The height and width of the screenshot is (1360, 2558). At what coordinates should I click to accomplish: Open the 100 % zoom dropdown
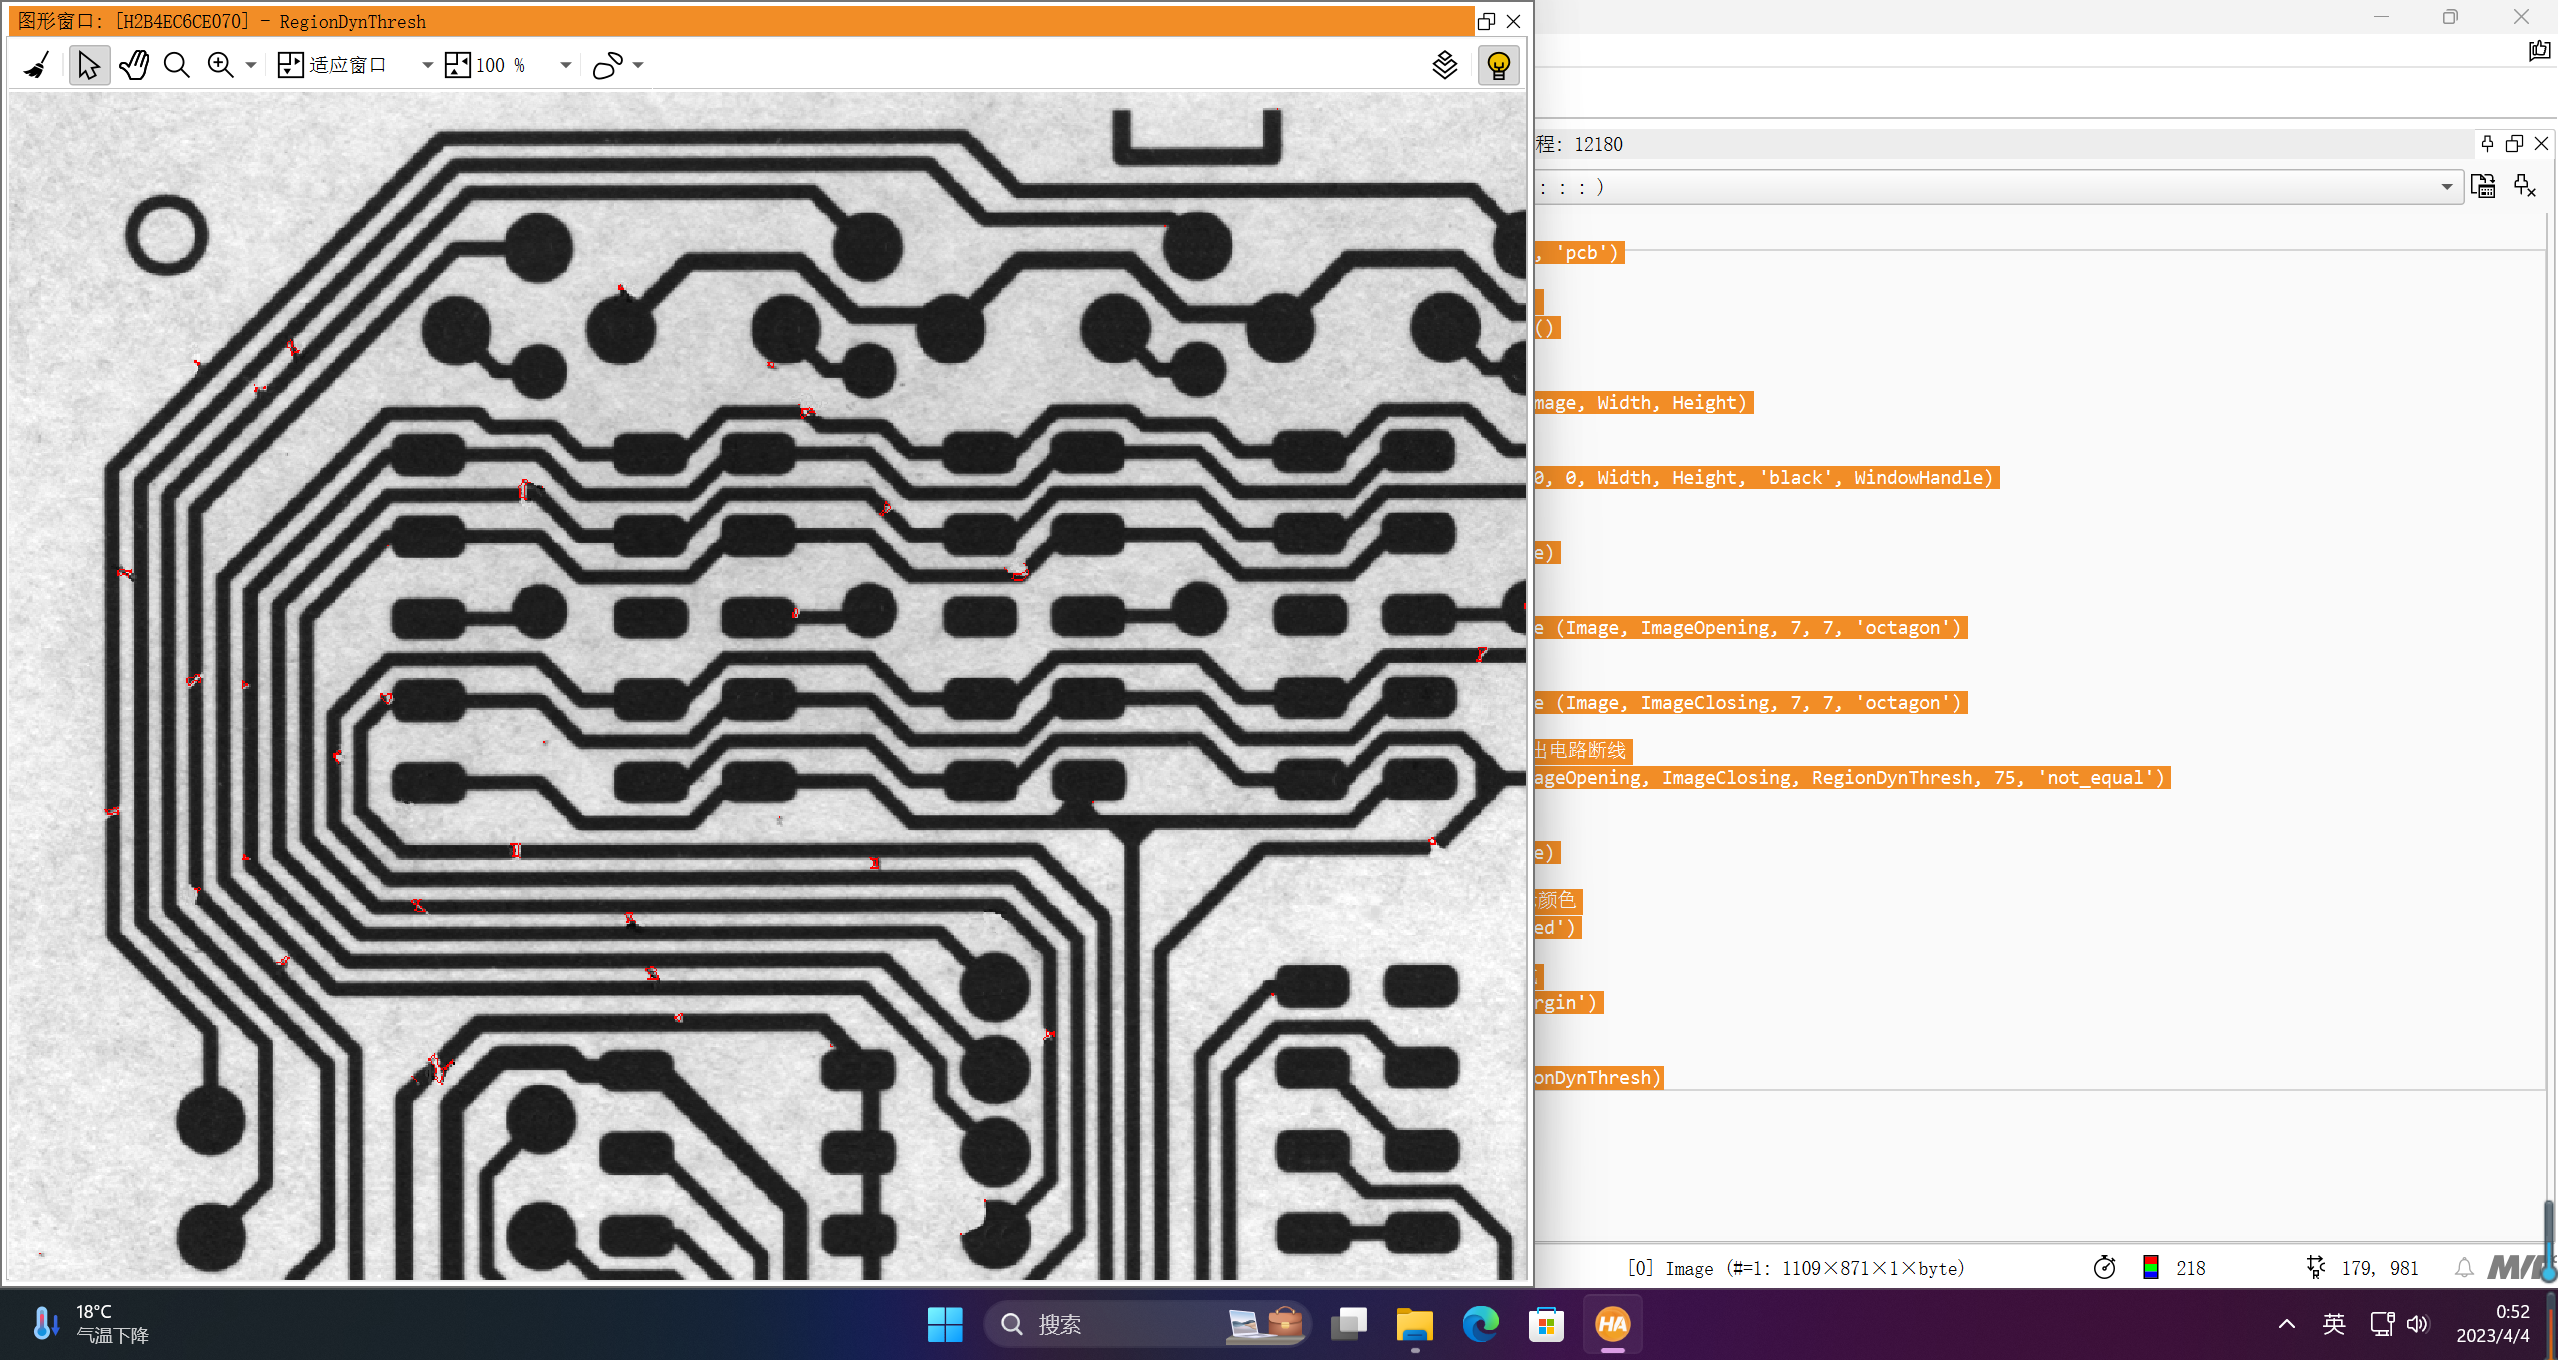coord(565,66)
